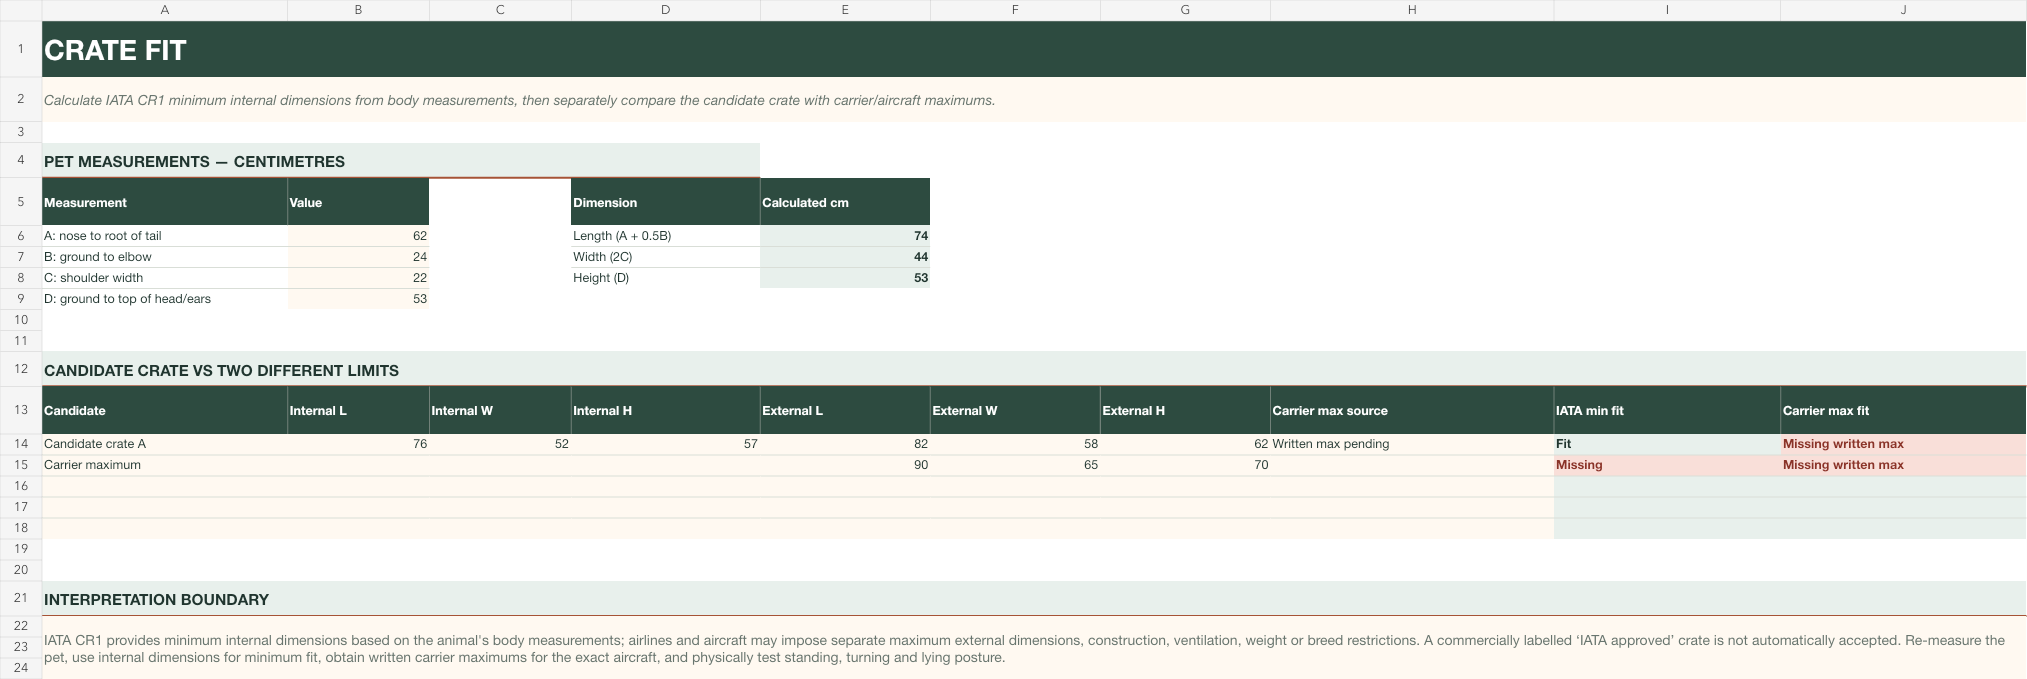
Task: Select Carrier maximum External W 65
Action: pyautogui.click(x=1015, y=465)
